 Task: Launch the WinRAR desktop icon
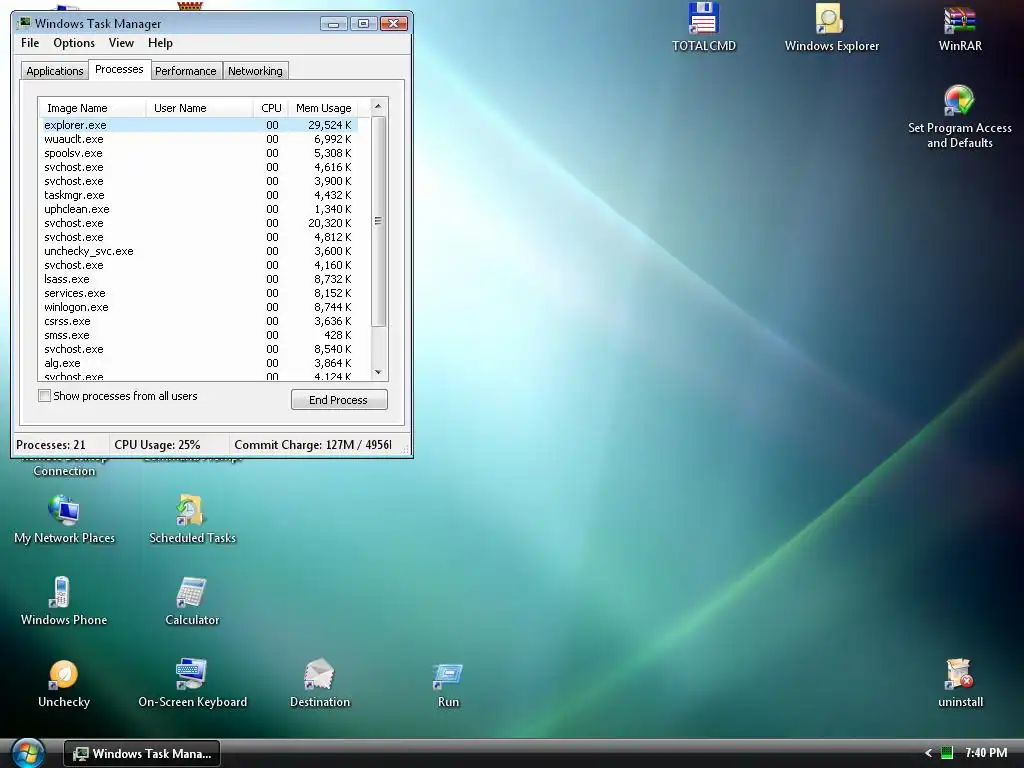coord(959,27)
